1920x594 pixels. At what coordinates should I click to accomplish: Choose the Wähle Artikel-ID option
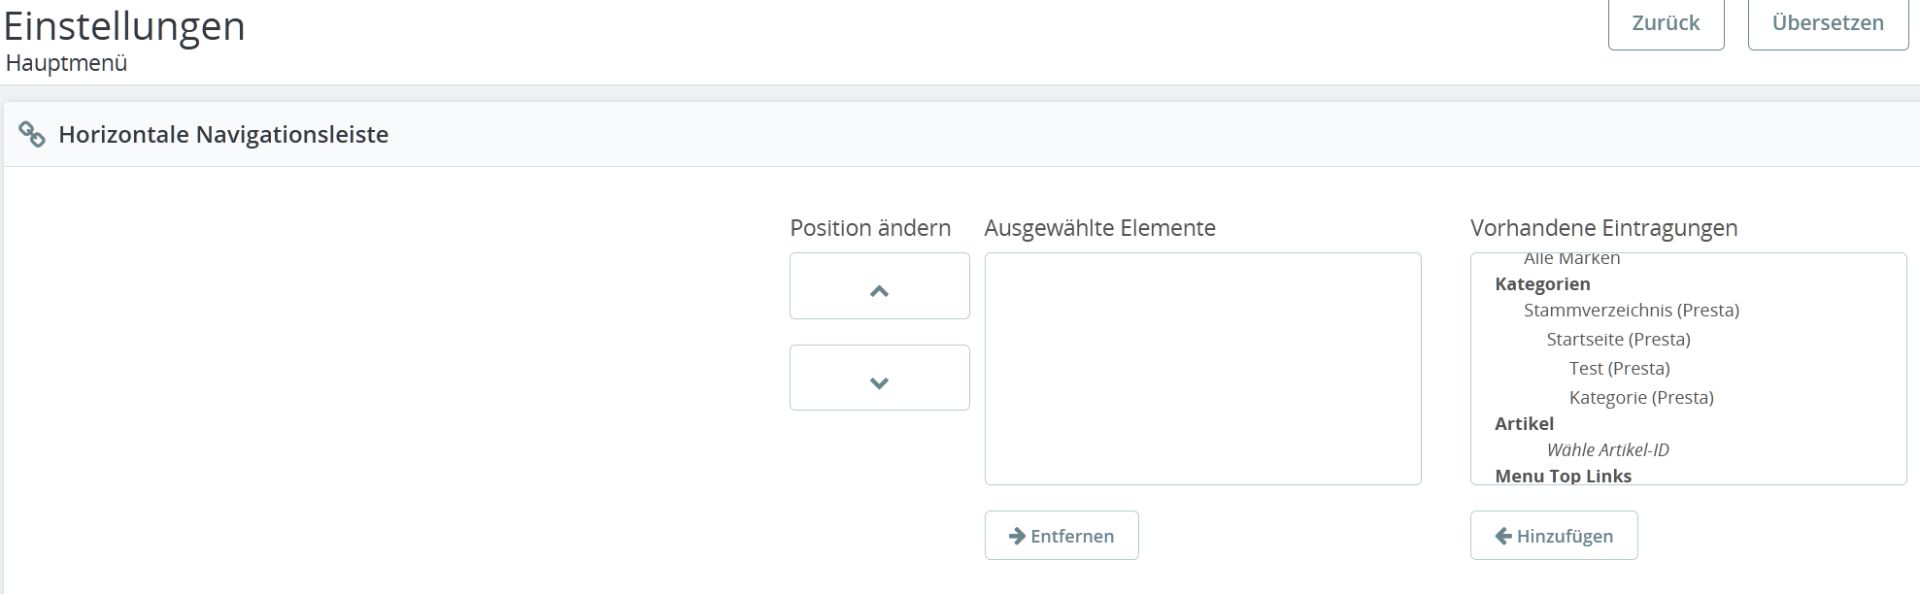(x=1607, y=450)
